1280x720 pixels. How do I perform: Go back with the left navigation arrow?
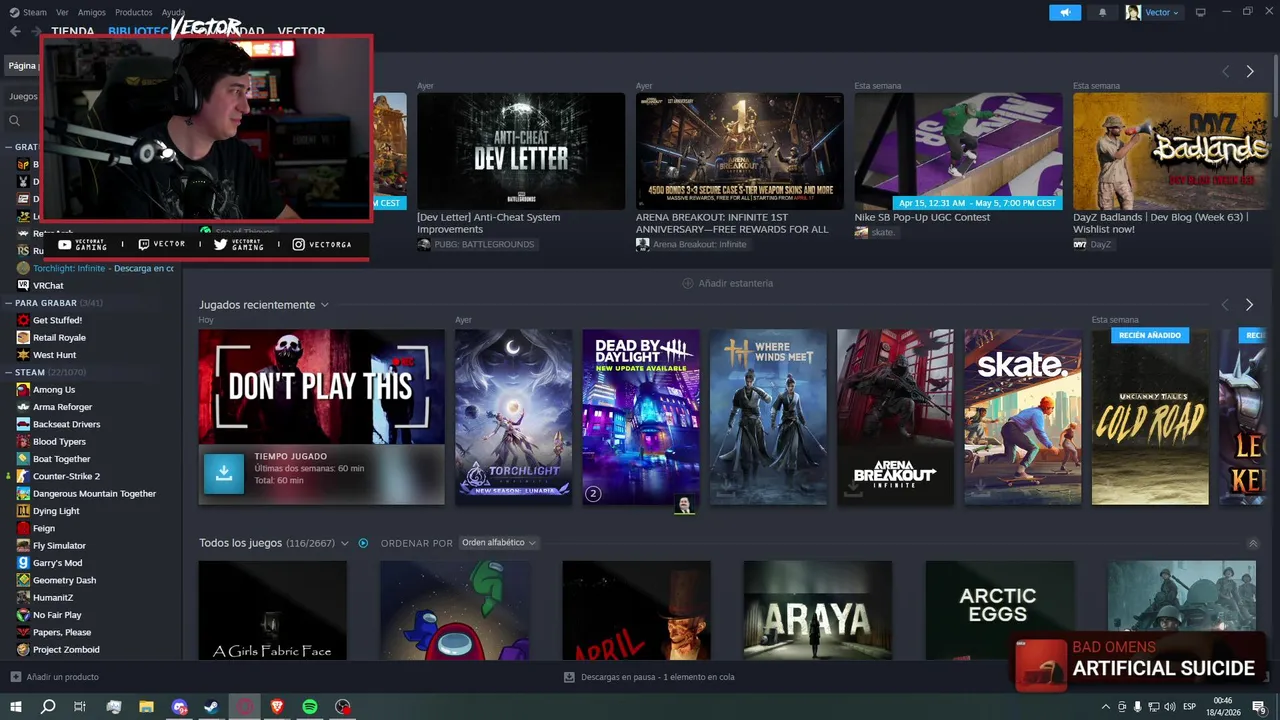coord(15,31)
